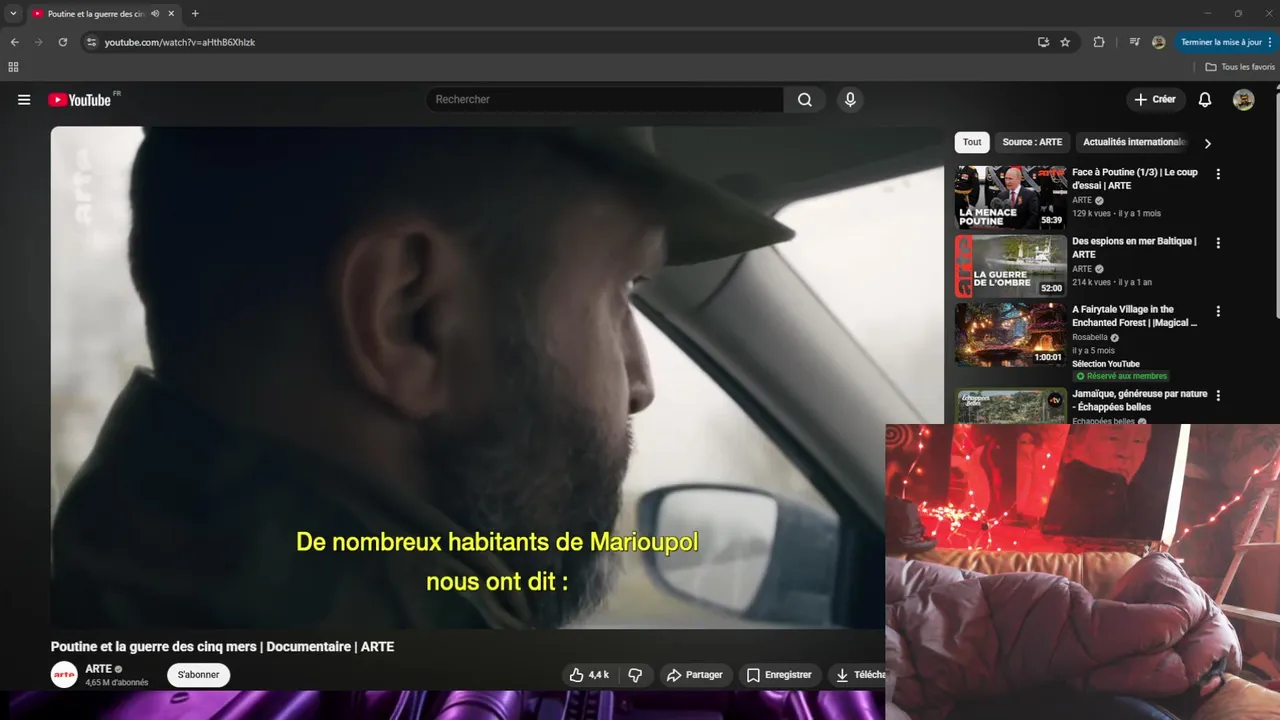Subscribe with the S'abonner button
The width and height of the screenshot is (1280, 720).
tap(198, 675)
